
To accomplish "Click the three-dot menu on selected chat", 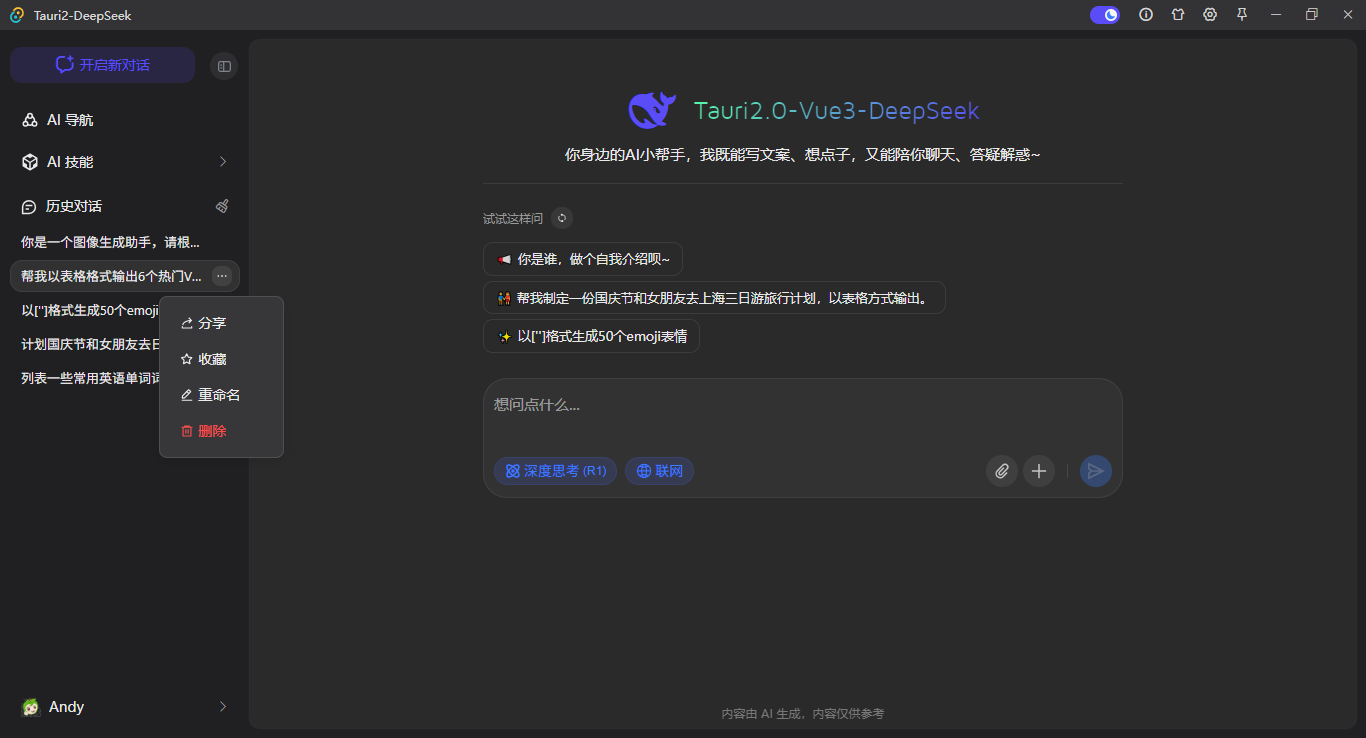I will coord(222,276).
